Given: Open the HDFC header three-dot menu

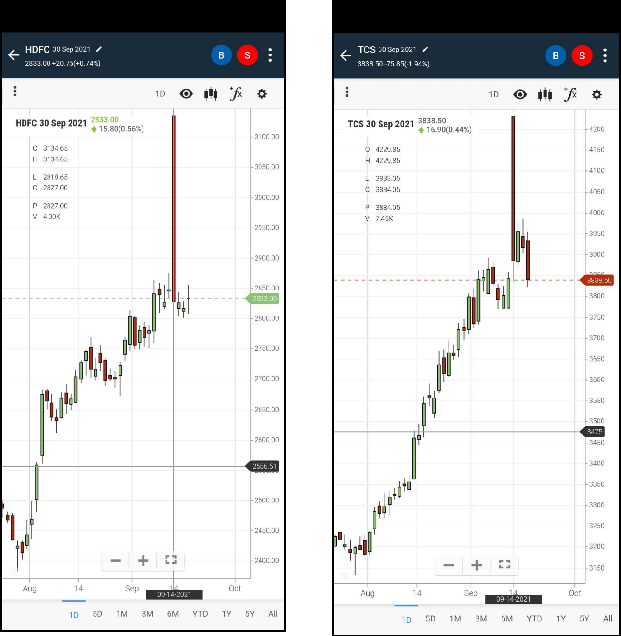Looking at the screenshot, I should pyautogui.click(x=270, y=55).
